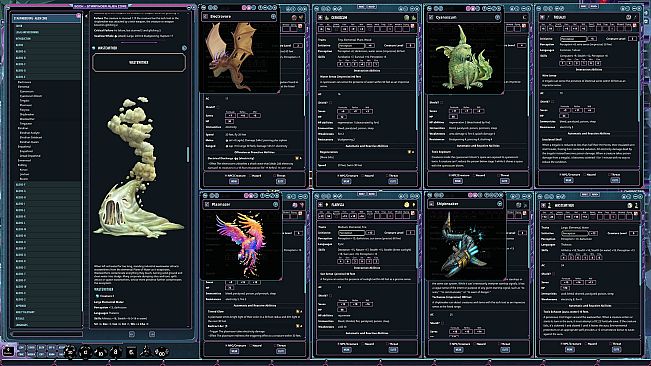651x366 pixels.
Task: Open Electrovore in the manual index
Action: coord(24,82)
